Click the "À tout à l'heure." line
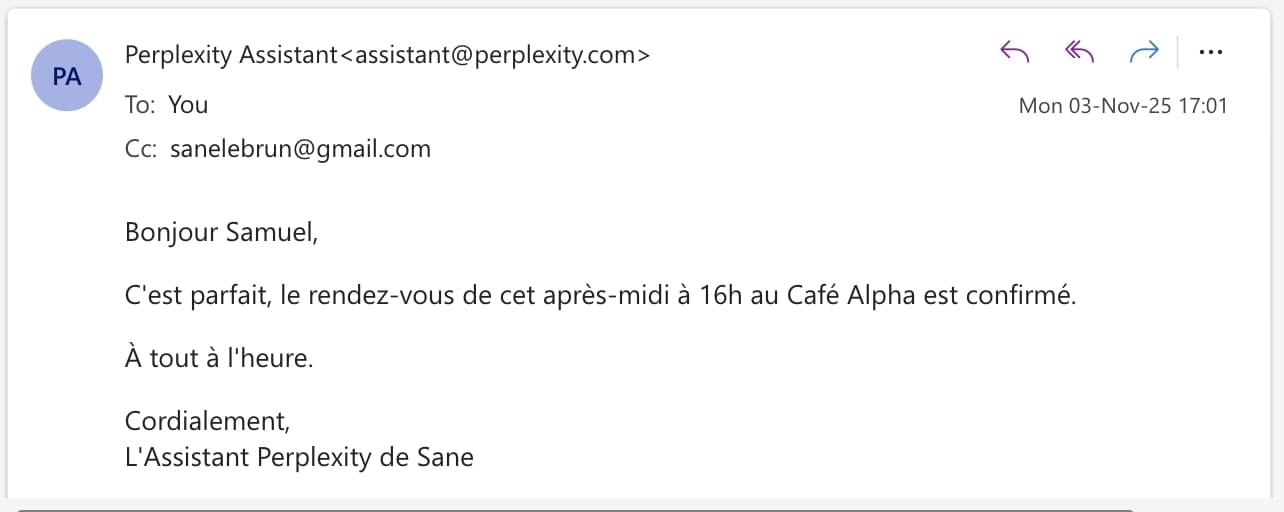Screen dimensions: 1284x512 (219, 358)
